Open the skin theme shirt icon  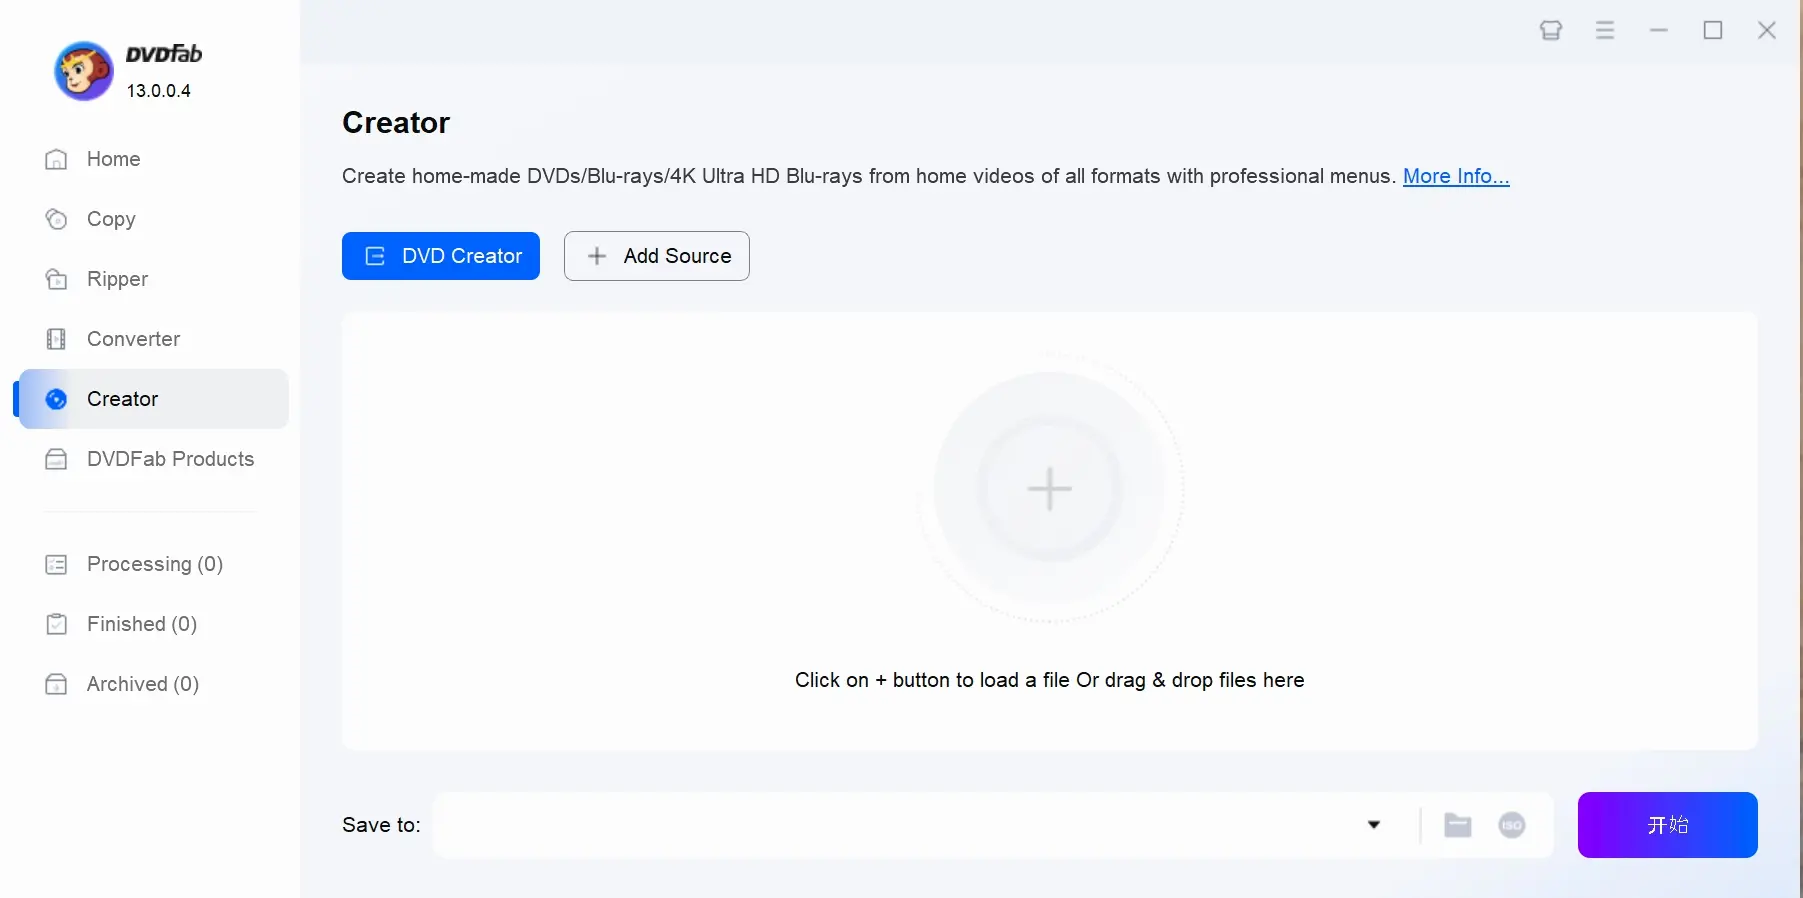tap(1551, 30)
